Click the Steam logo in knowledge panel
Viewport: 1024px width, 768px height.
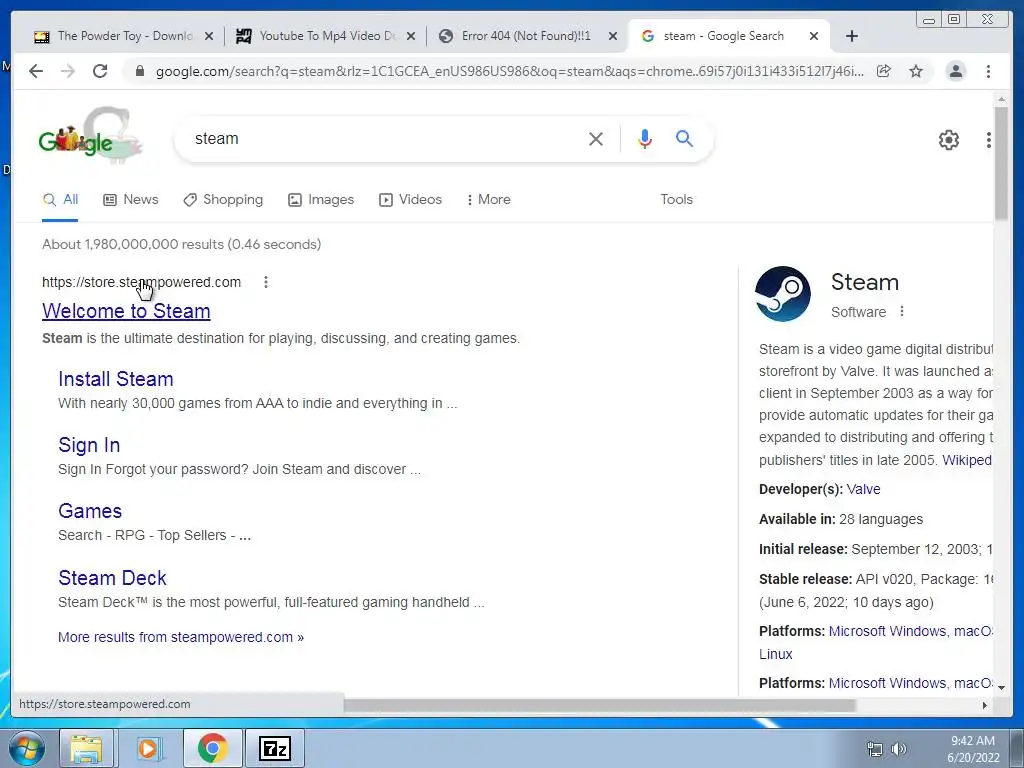click(x=783, y=294)
